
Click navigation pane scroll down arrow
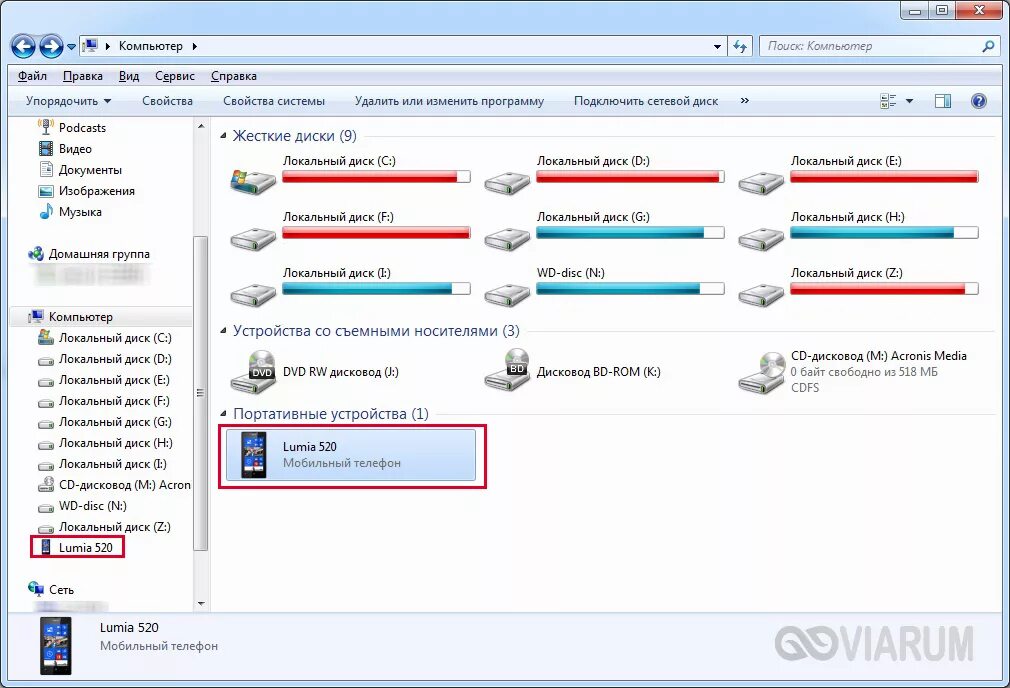(201, 604)
